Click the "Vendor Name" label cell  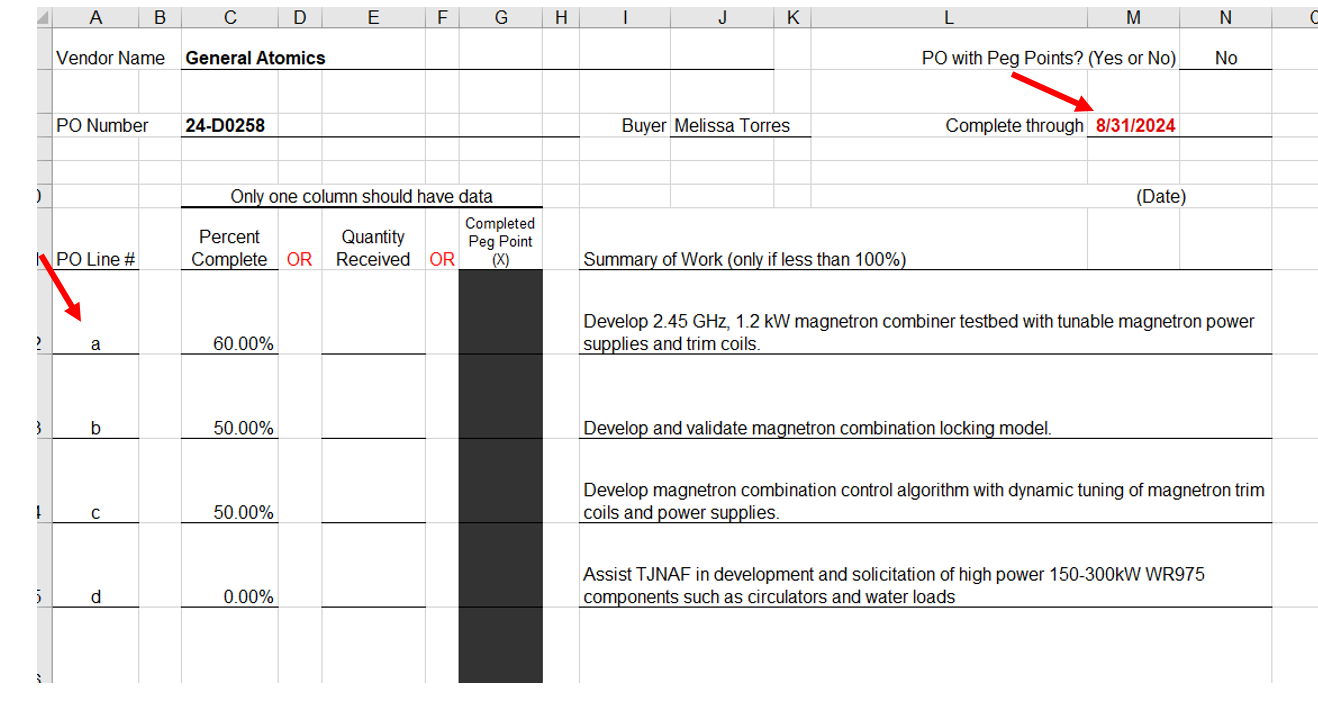pos(110,58)
